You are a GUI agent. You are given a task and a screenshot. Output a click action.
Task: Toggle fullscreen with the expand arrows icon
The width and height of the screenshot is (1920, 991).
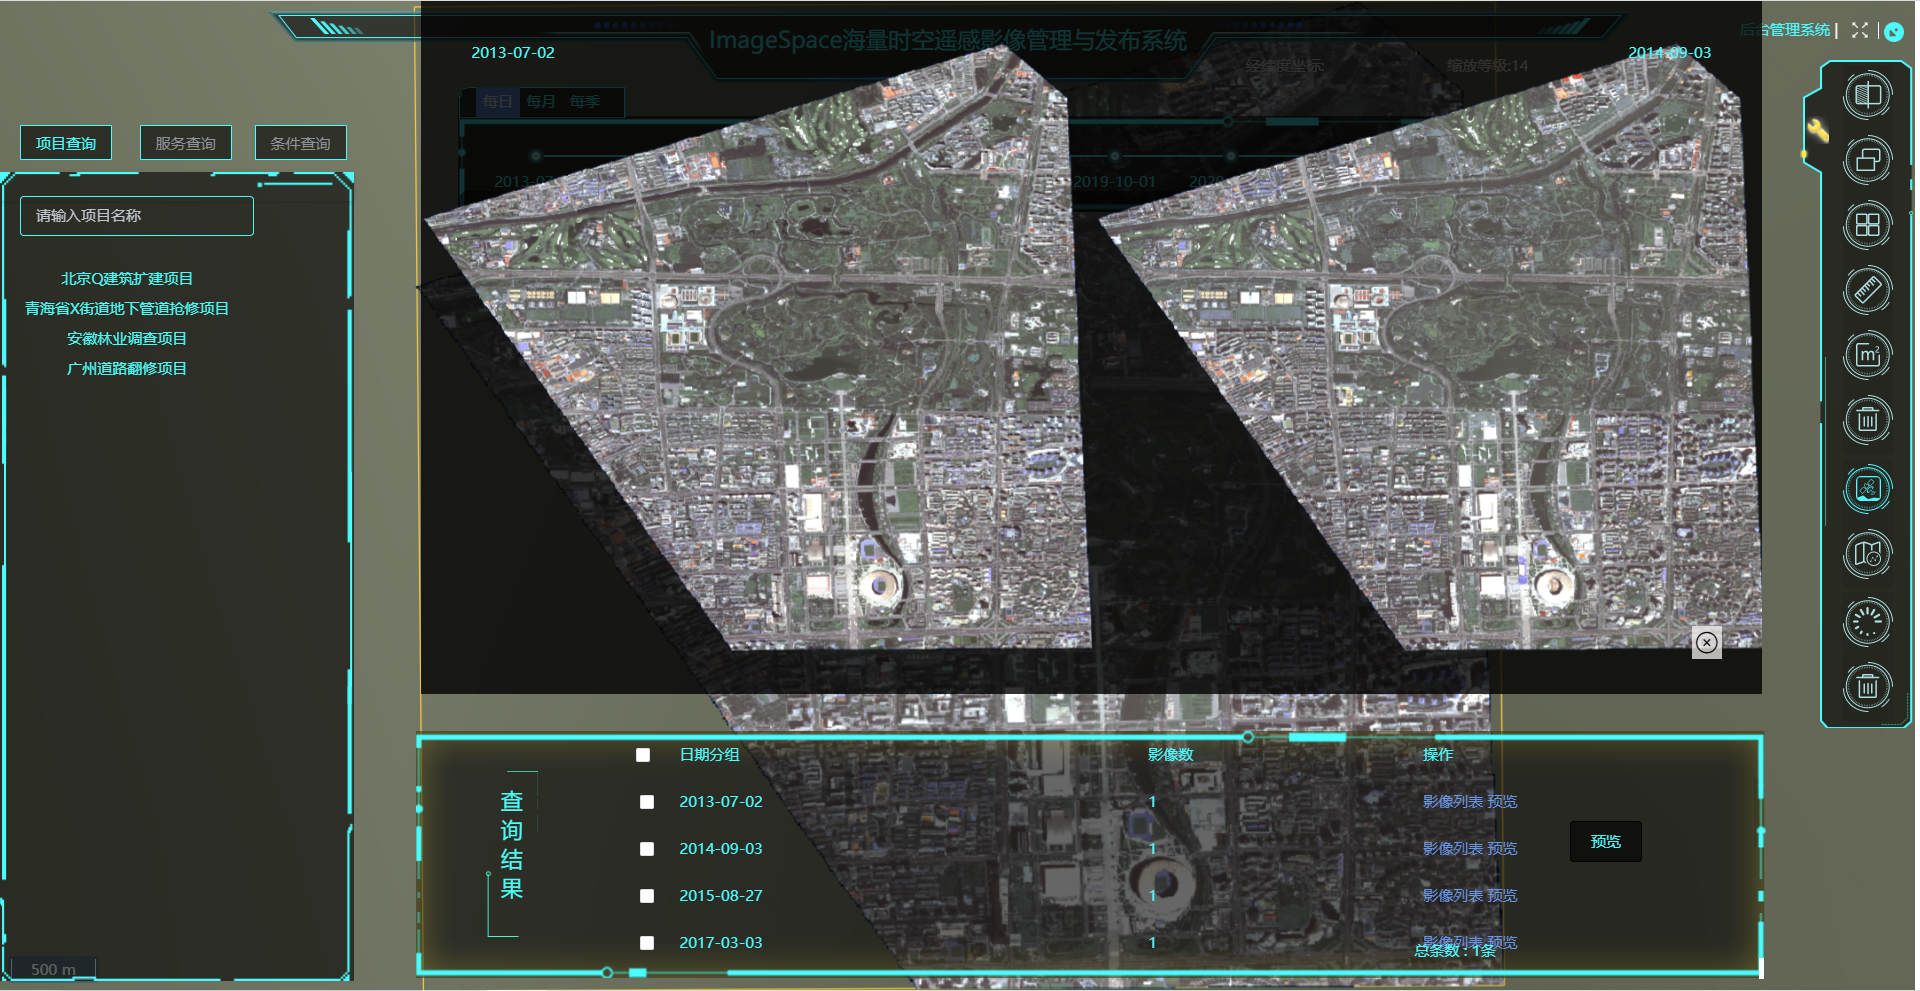[1859, 30]
